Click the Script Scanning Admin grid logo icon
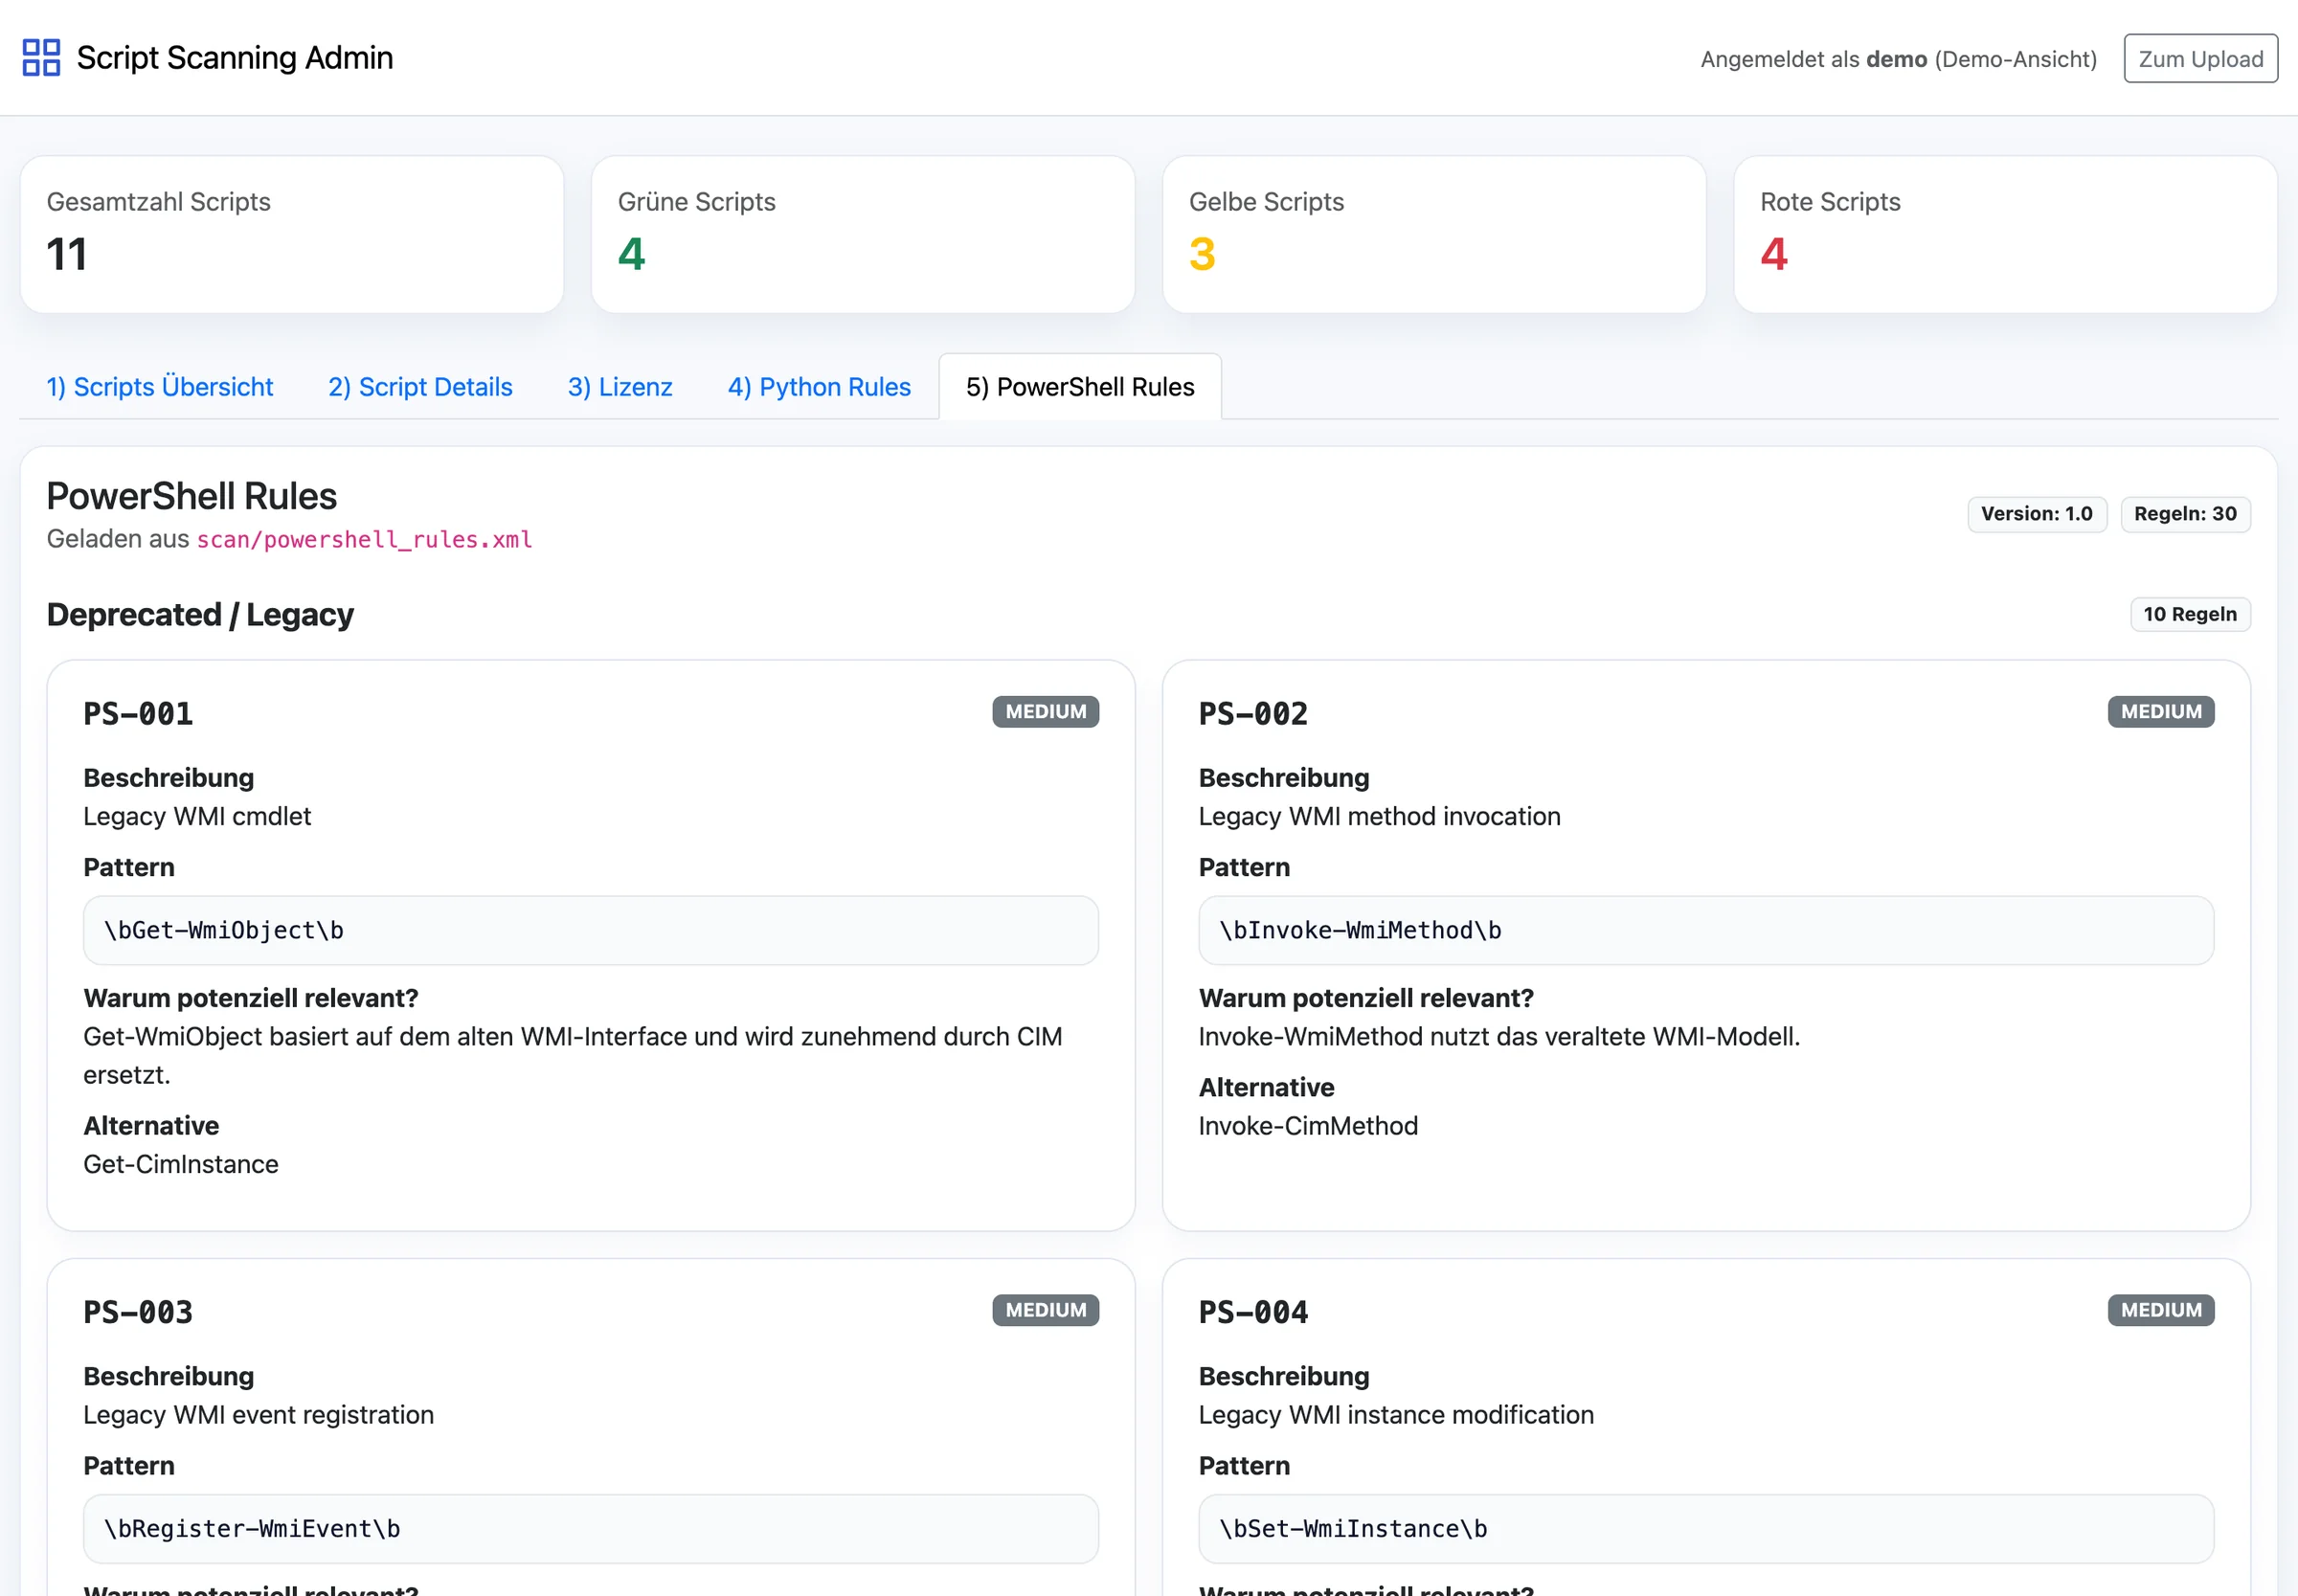Image resolution: width=2298 pixels, height=1596 pixels. click(41, 58)
